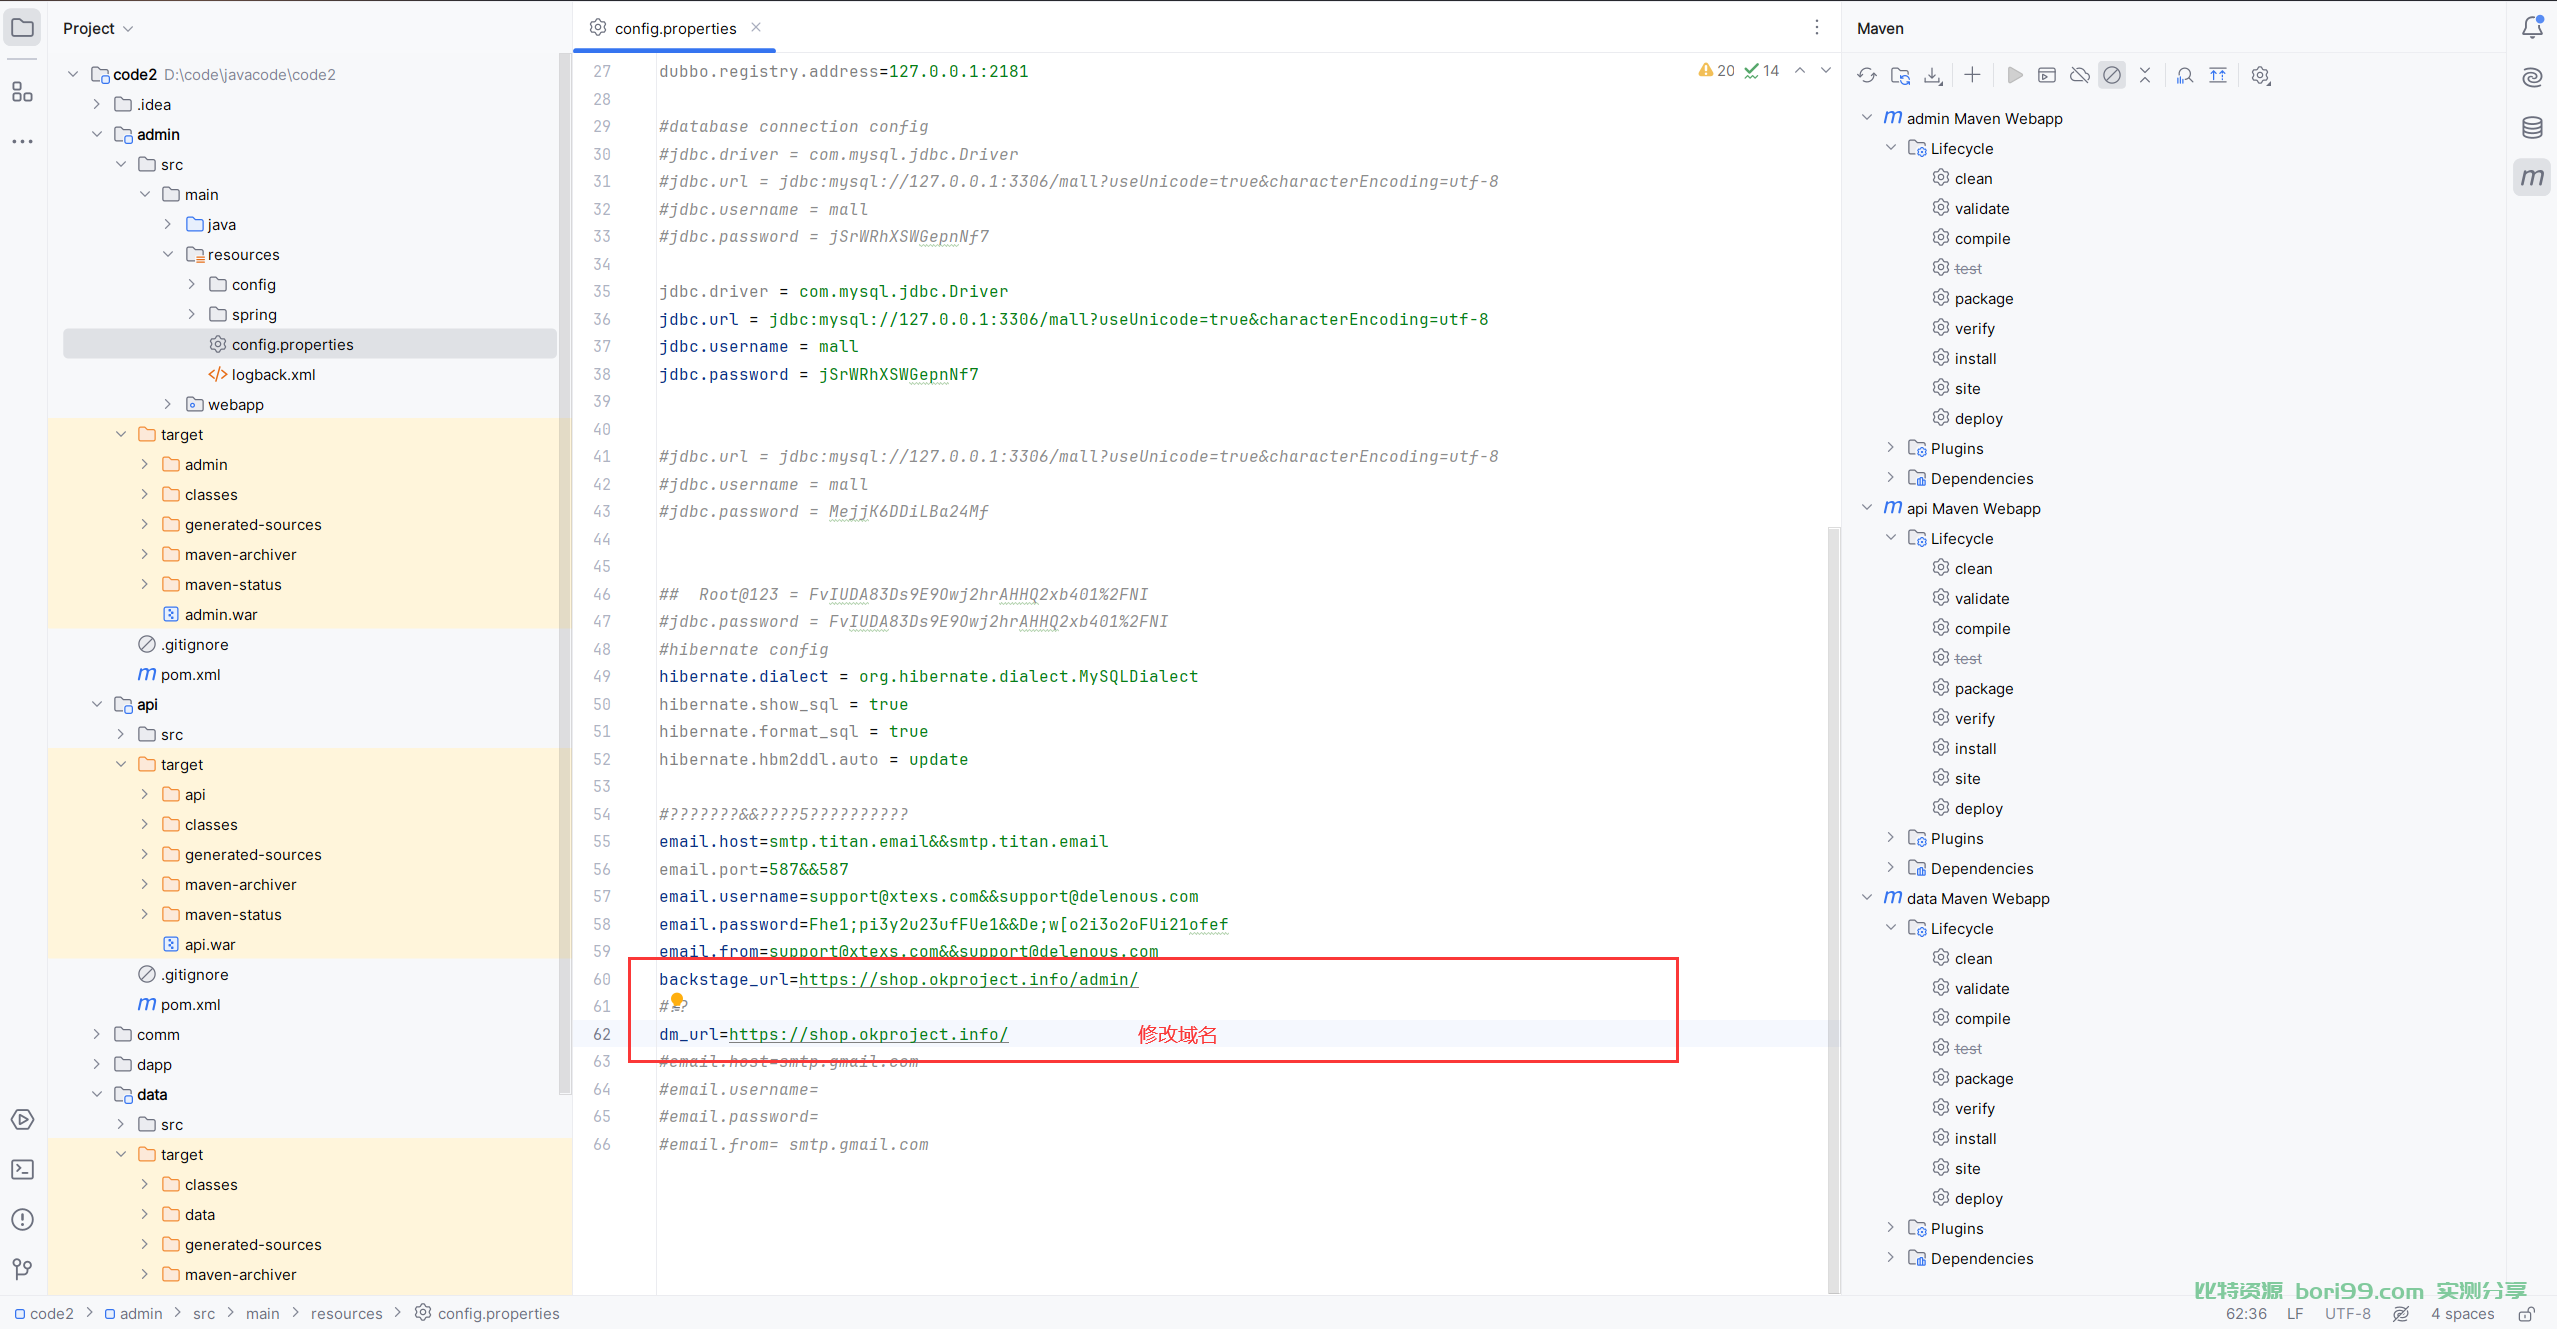Run the selected Maven build

point(2015,75)
